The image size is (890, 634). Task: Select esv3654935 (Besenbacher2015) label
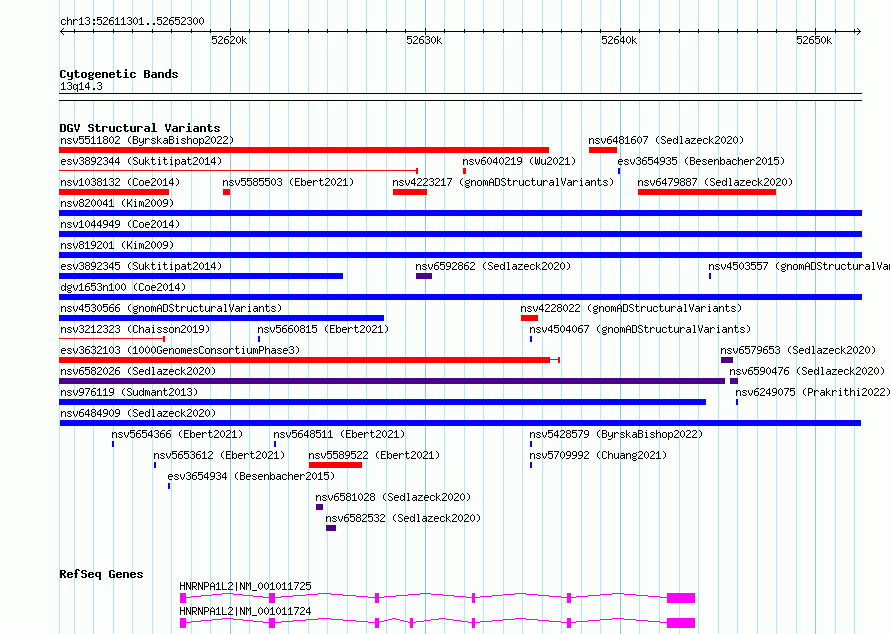tap(702, 161)
